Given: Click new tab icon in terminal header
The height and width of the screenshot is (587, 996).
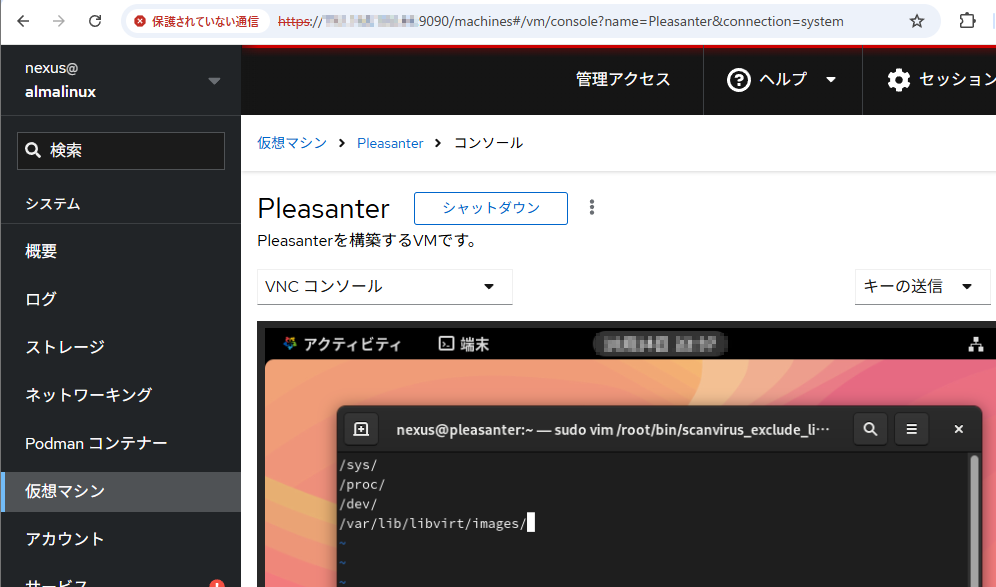Looking at the screenshot, I should click(x=361, y=429).
